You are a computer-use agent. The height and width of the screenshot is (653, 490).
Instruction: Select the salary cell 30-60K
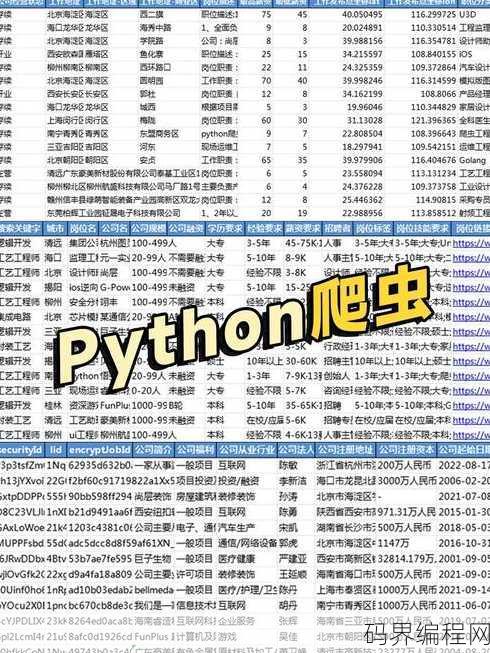pos(301,361)
